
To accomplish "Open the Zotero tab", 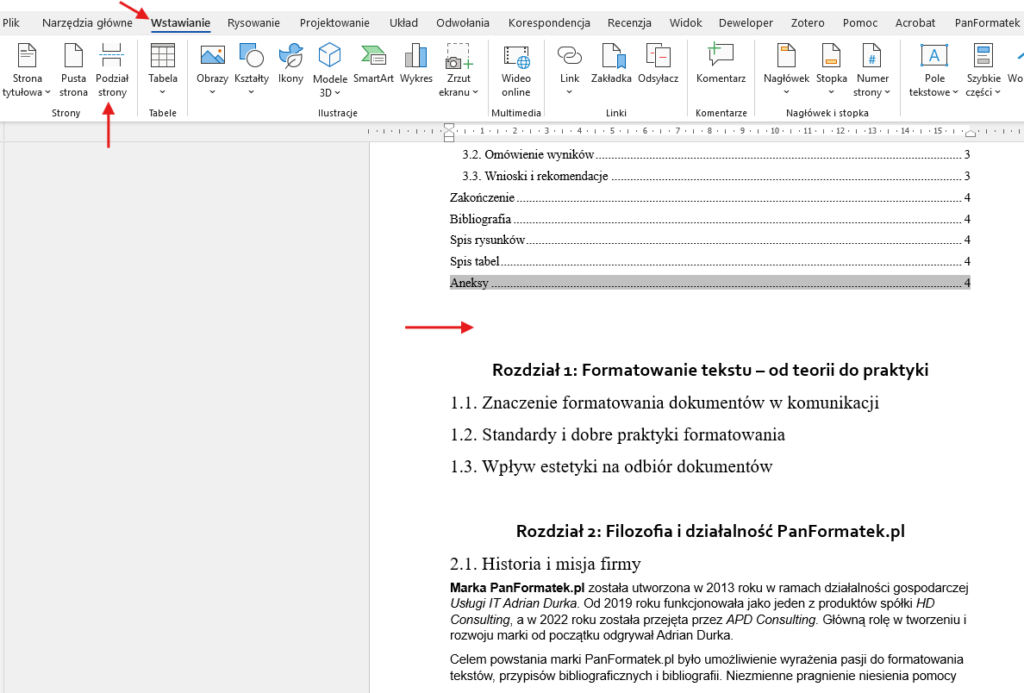I will coord(808,23).
